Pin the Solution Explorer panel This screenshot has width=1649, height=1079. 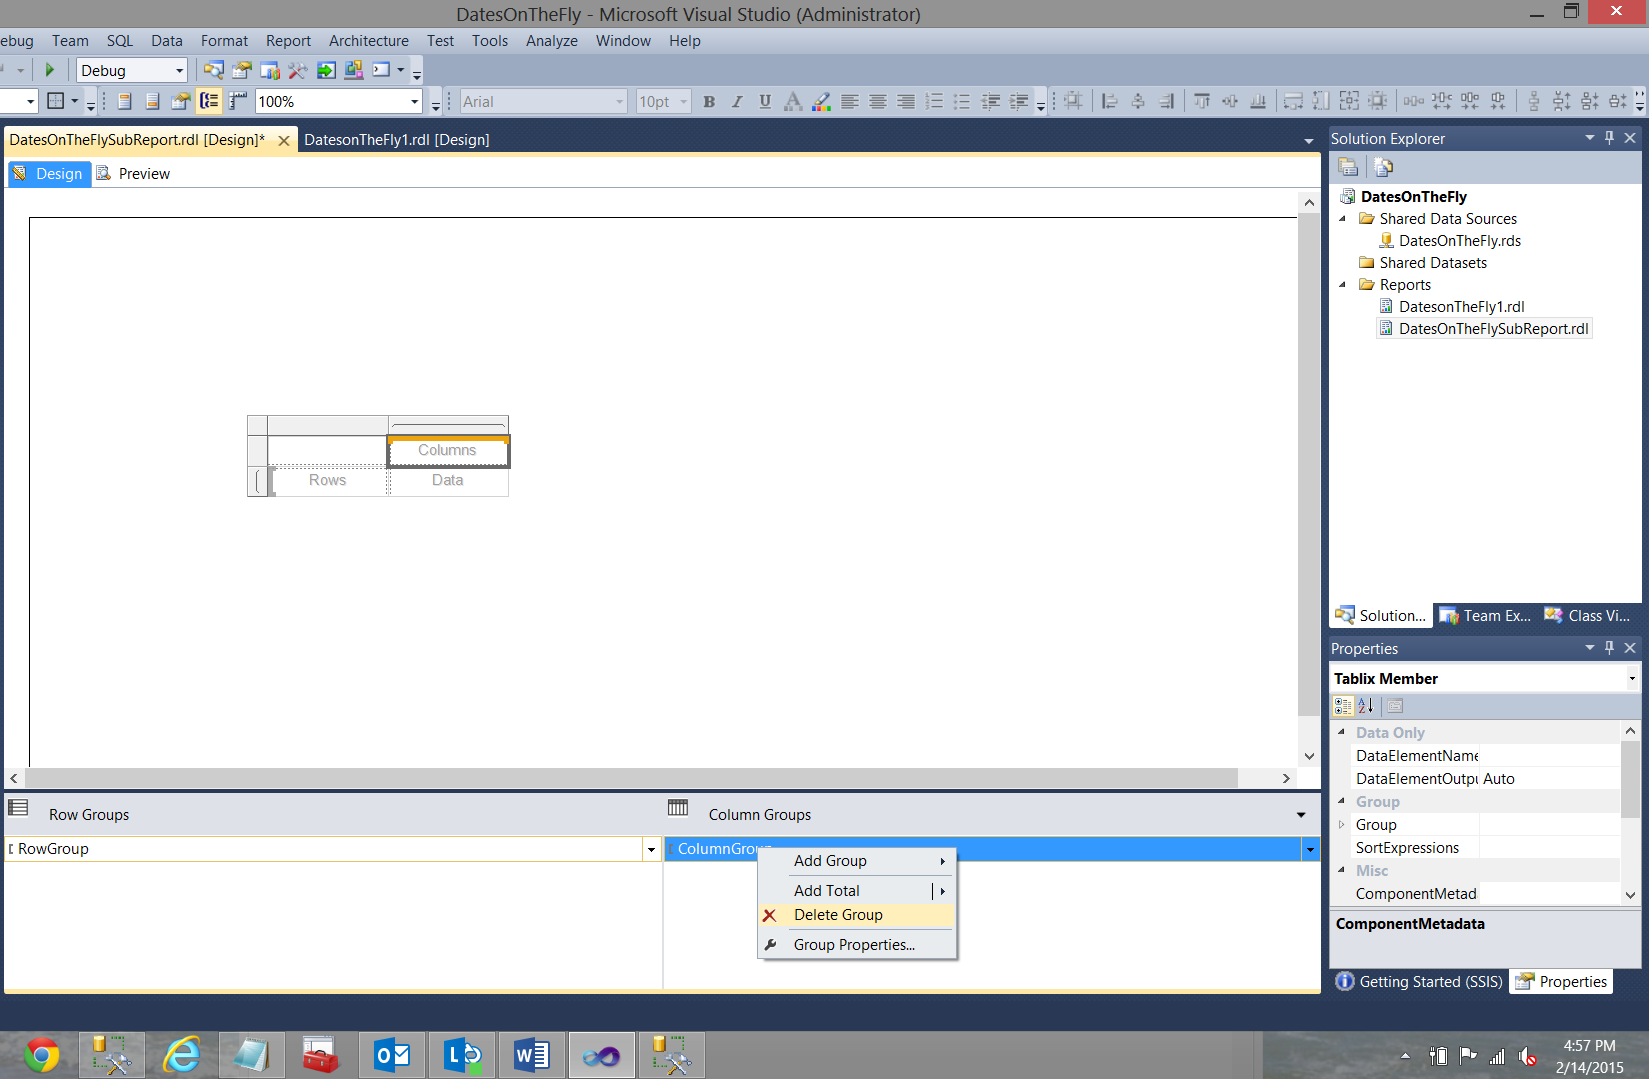[1609, 138]
